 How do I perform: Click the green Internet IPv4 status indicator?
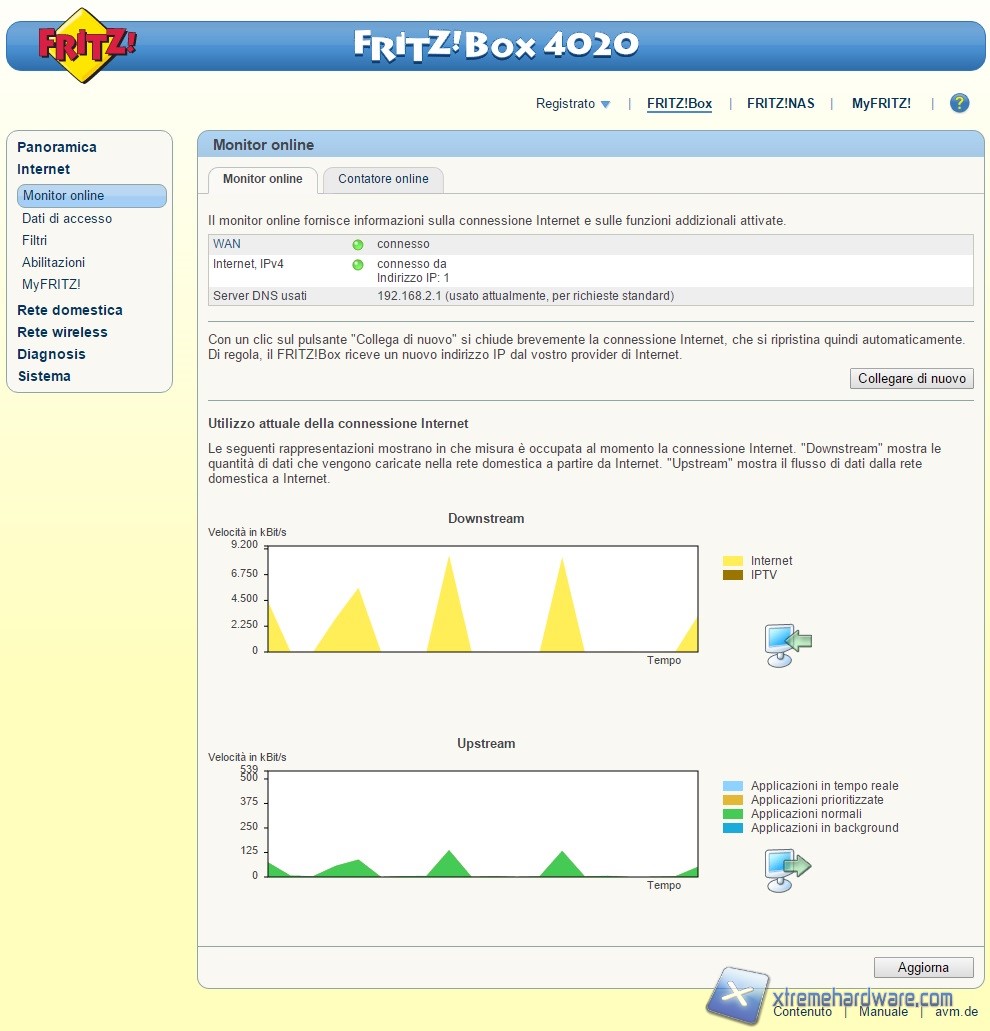(x=358, y=265)
